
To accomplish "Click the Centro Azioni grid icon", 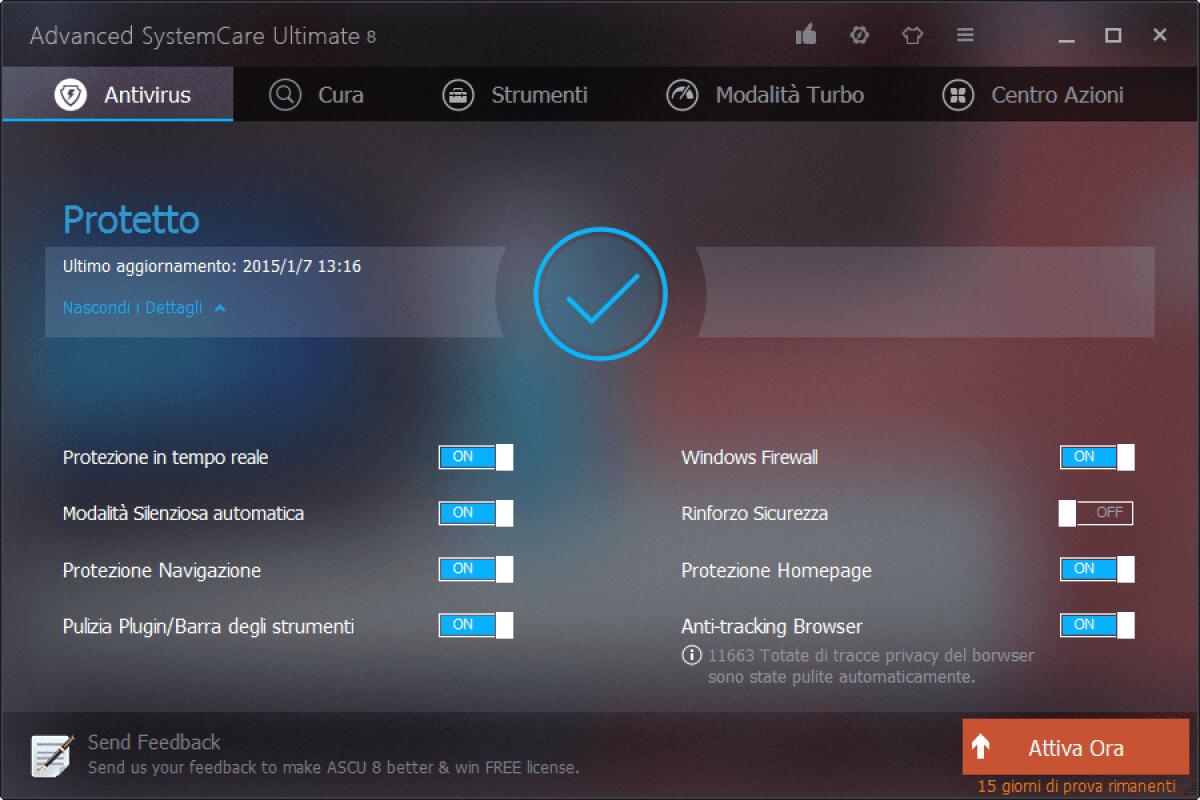I will pyautogui.click(x=956, y=94).
